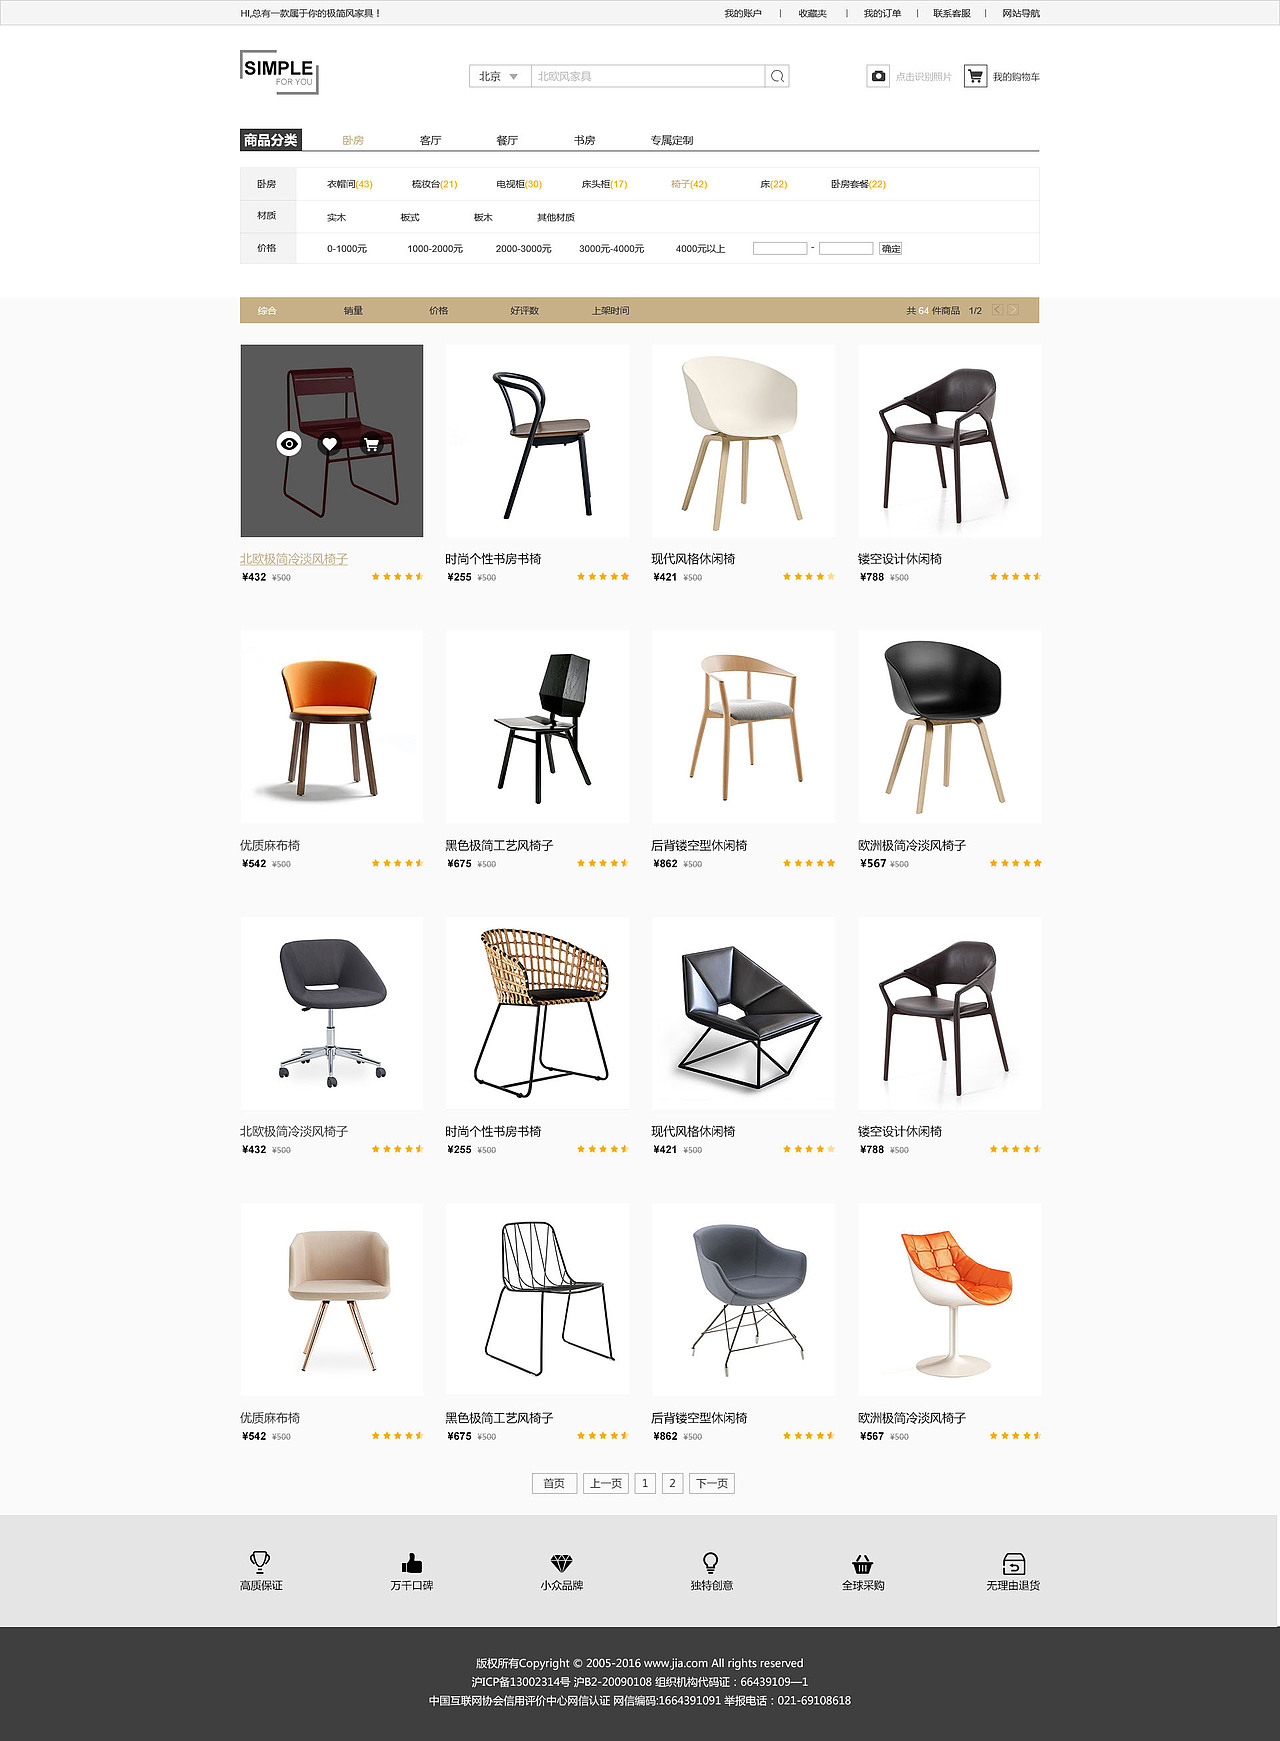Click the lightbulb 独特创意 icon

pyautogui.click(x=711, y=1562)
